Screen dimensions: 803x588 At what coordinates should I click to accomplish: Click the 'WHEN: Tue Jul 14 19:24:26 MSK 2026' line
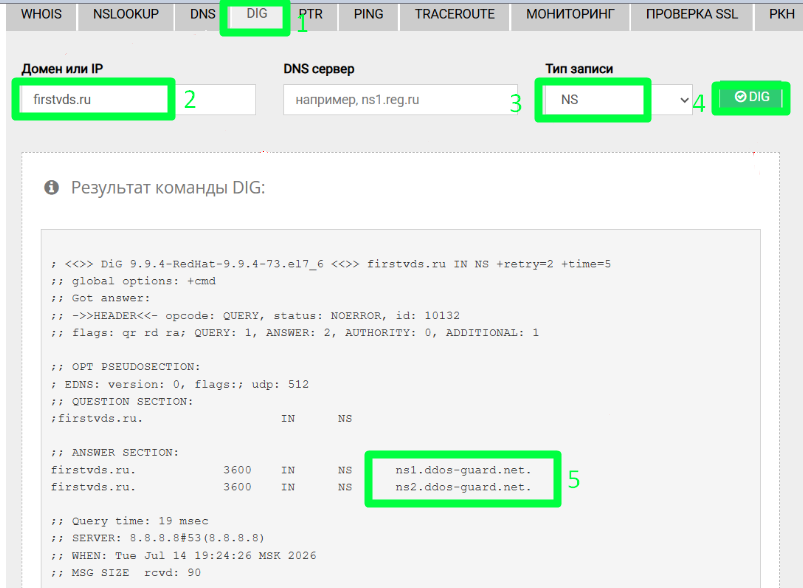(183, 555)
